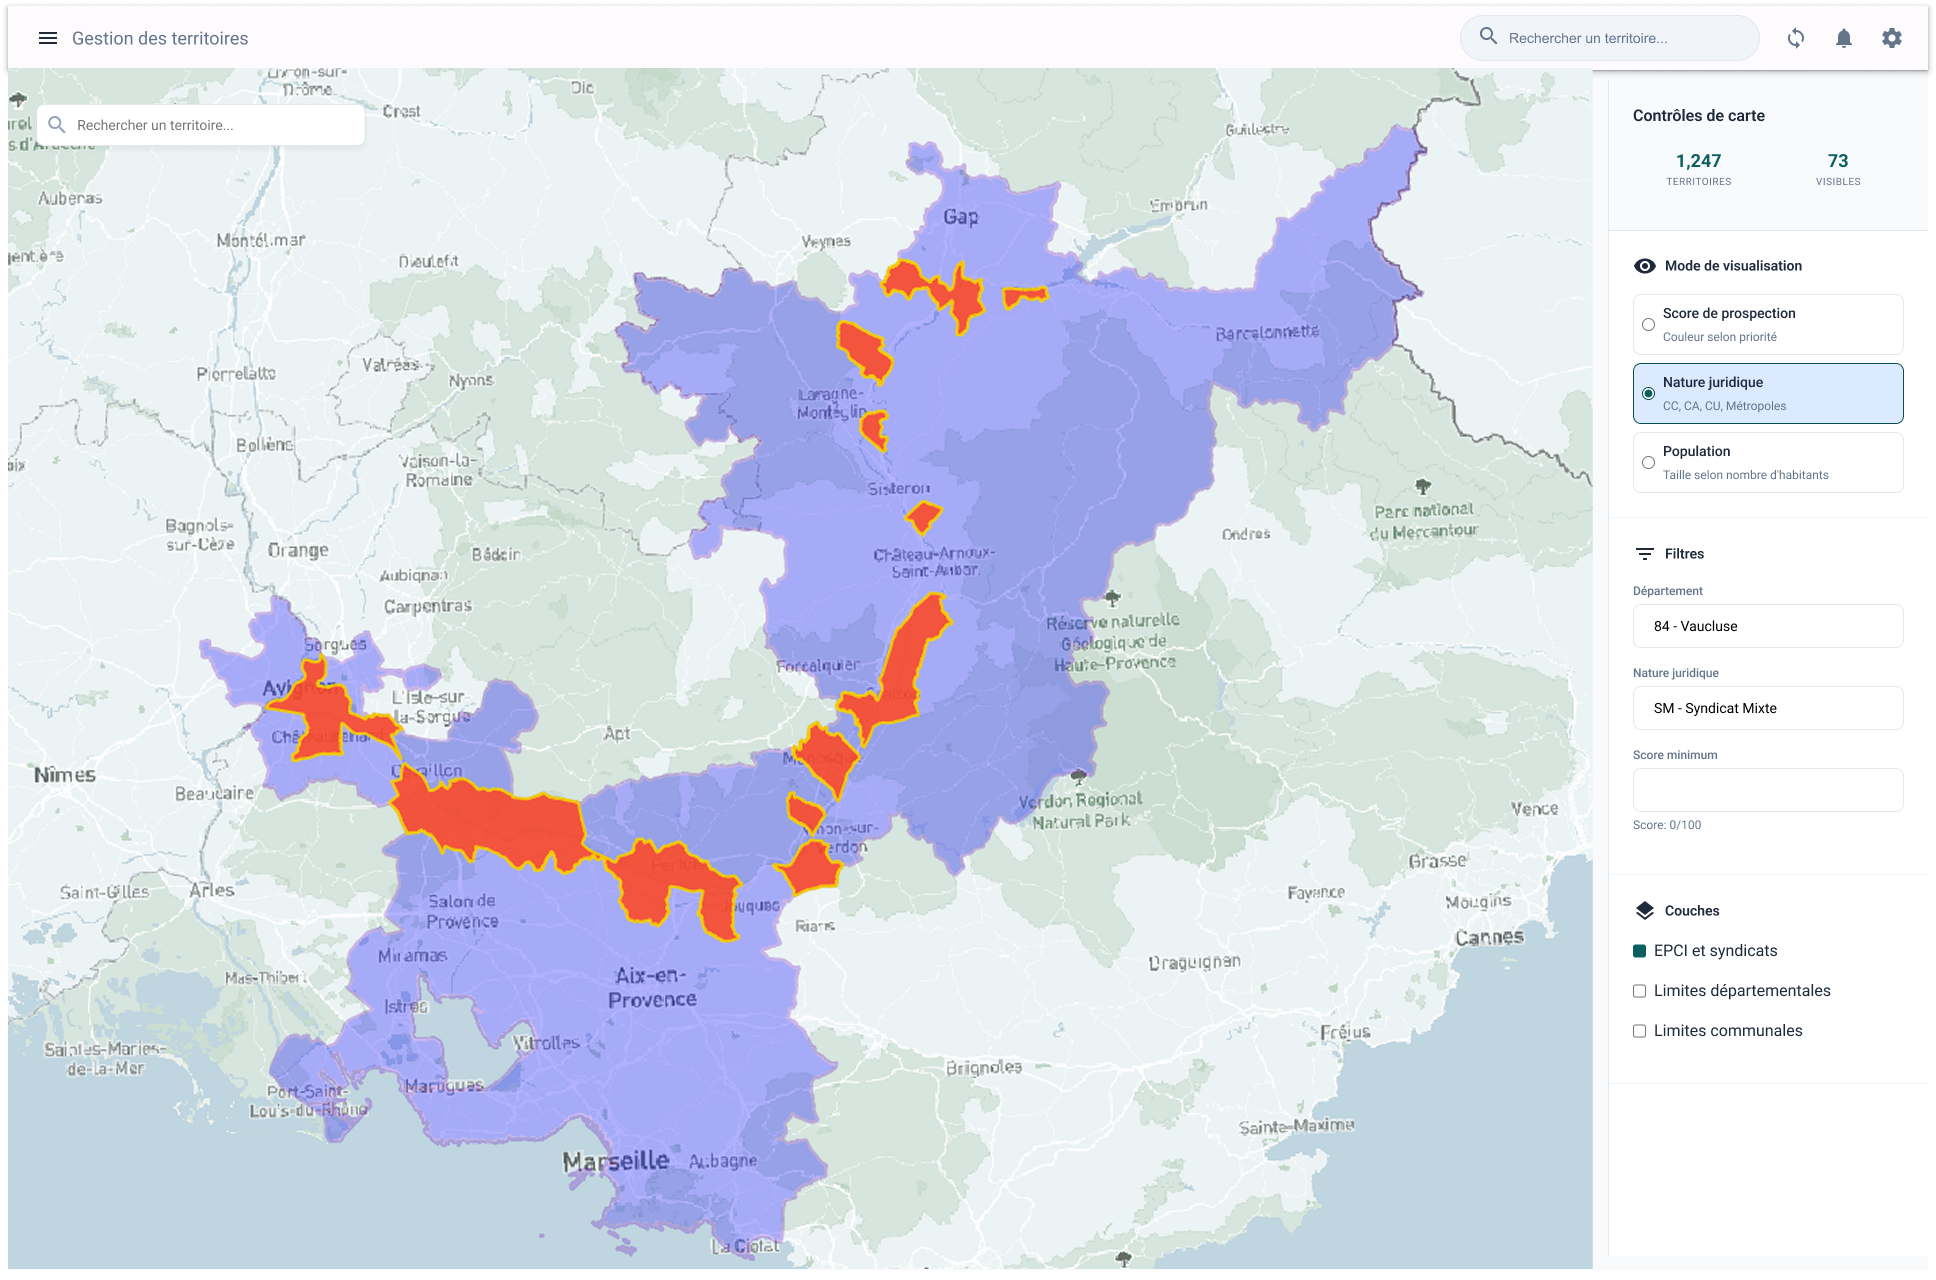Click the Score minimum input field

click(1768, 790)
